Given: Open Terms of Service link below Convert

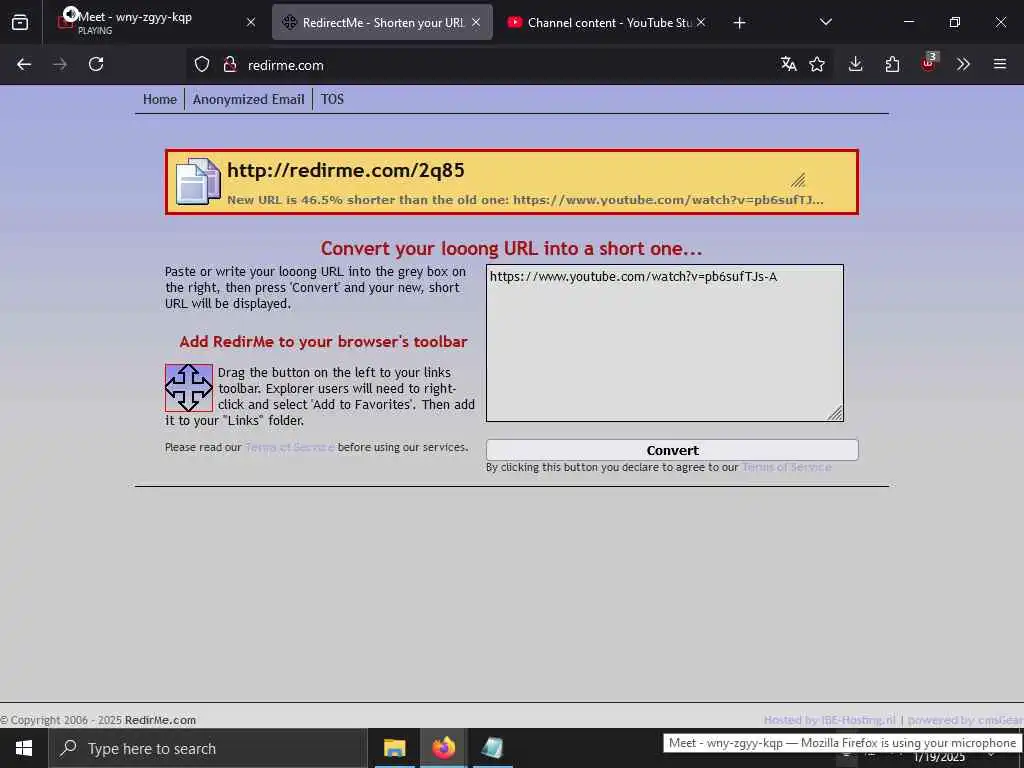Looking at the screenshot, I should tap(786, 467).
